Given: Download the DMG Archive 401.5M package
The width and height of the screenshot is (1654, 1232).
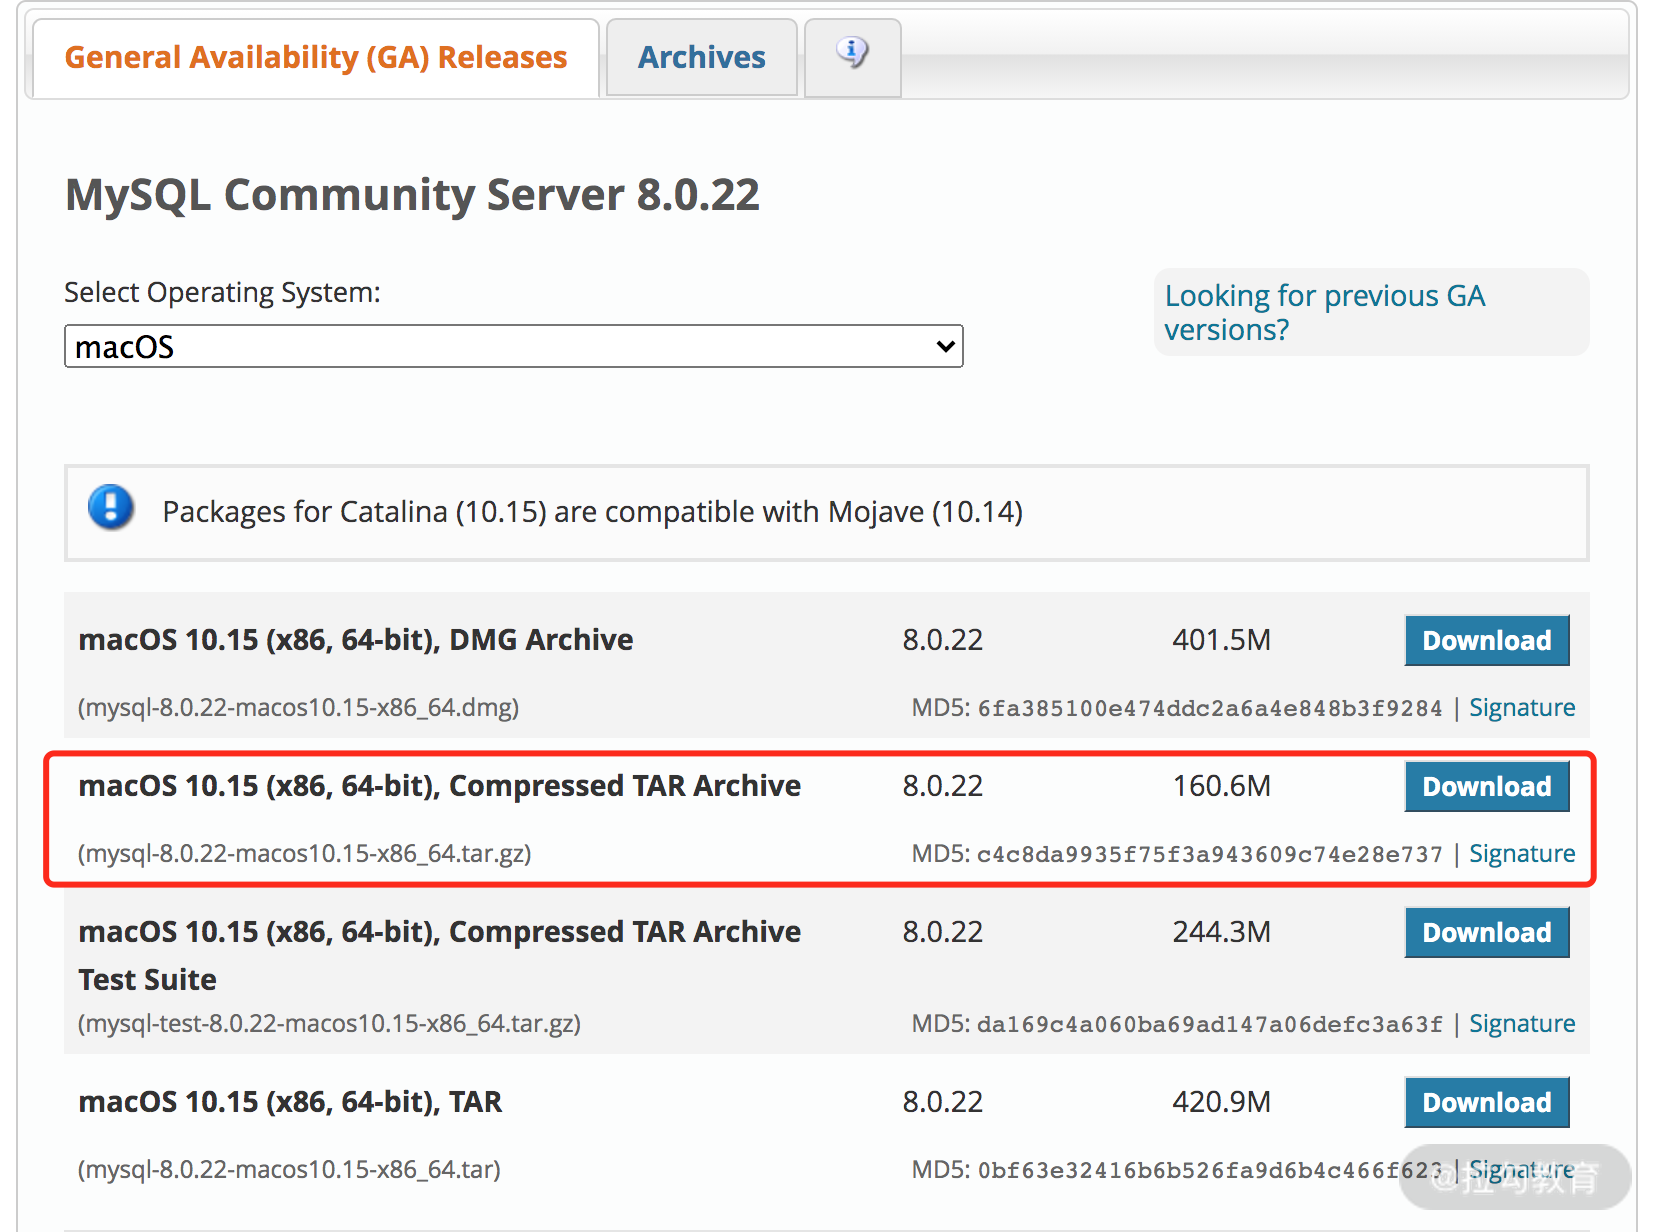Looking at the screenshot, I should 1486,640.
